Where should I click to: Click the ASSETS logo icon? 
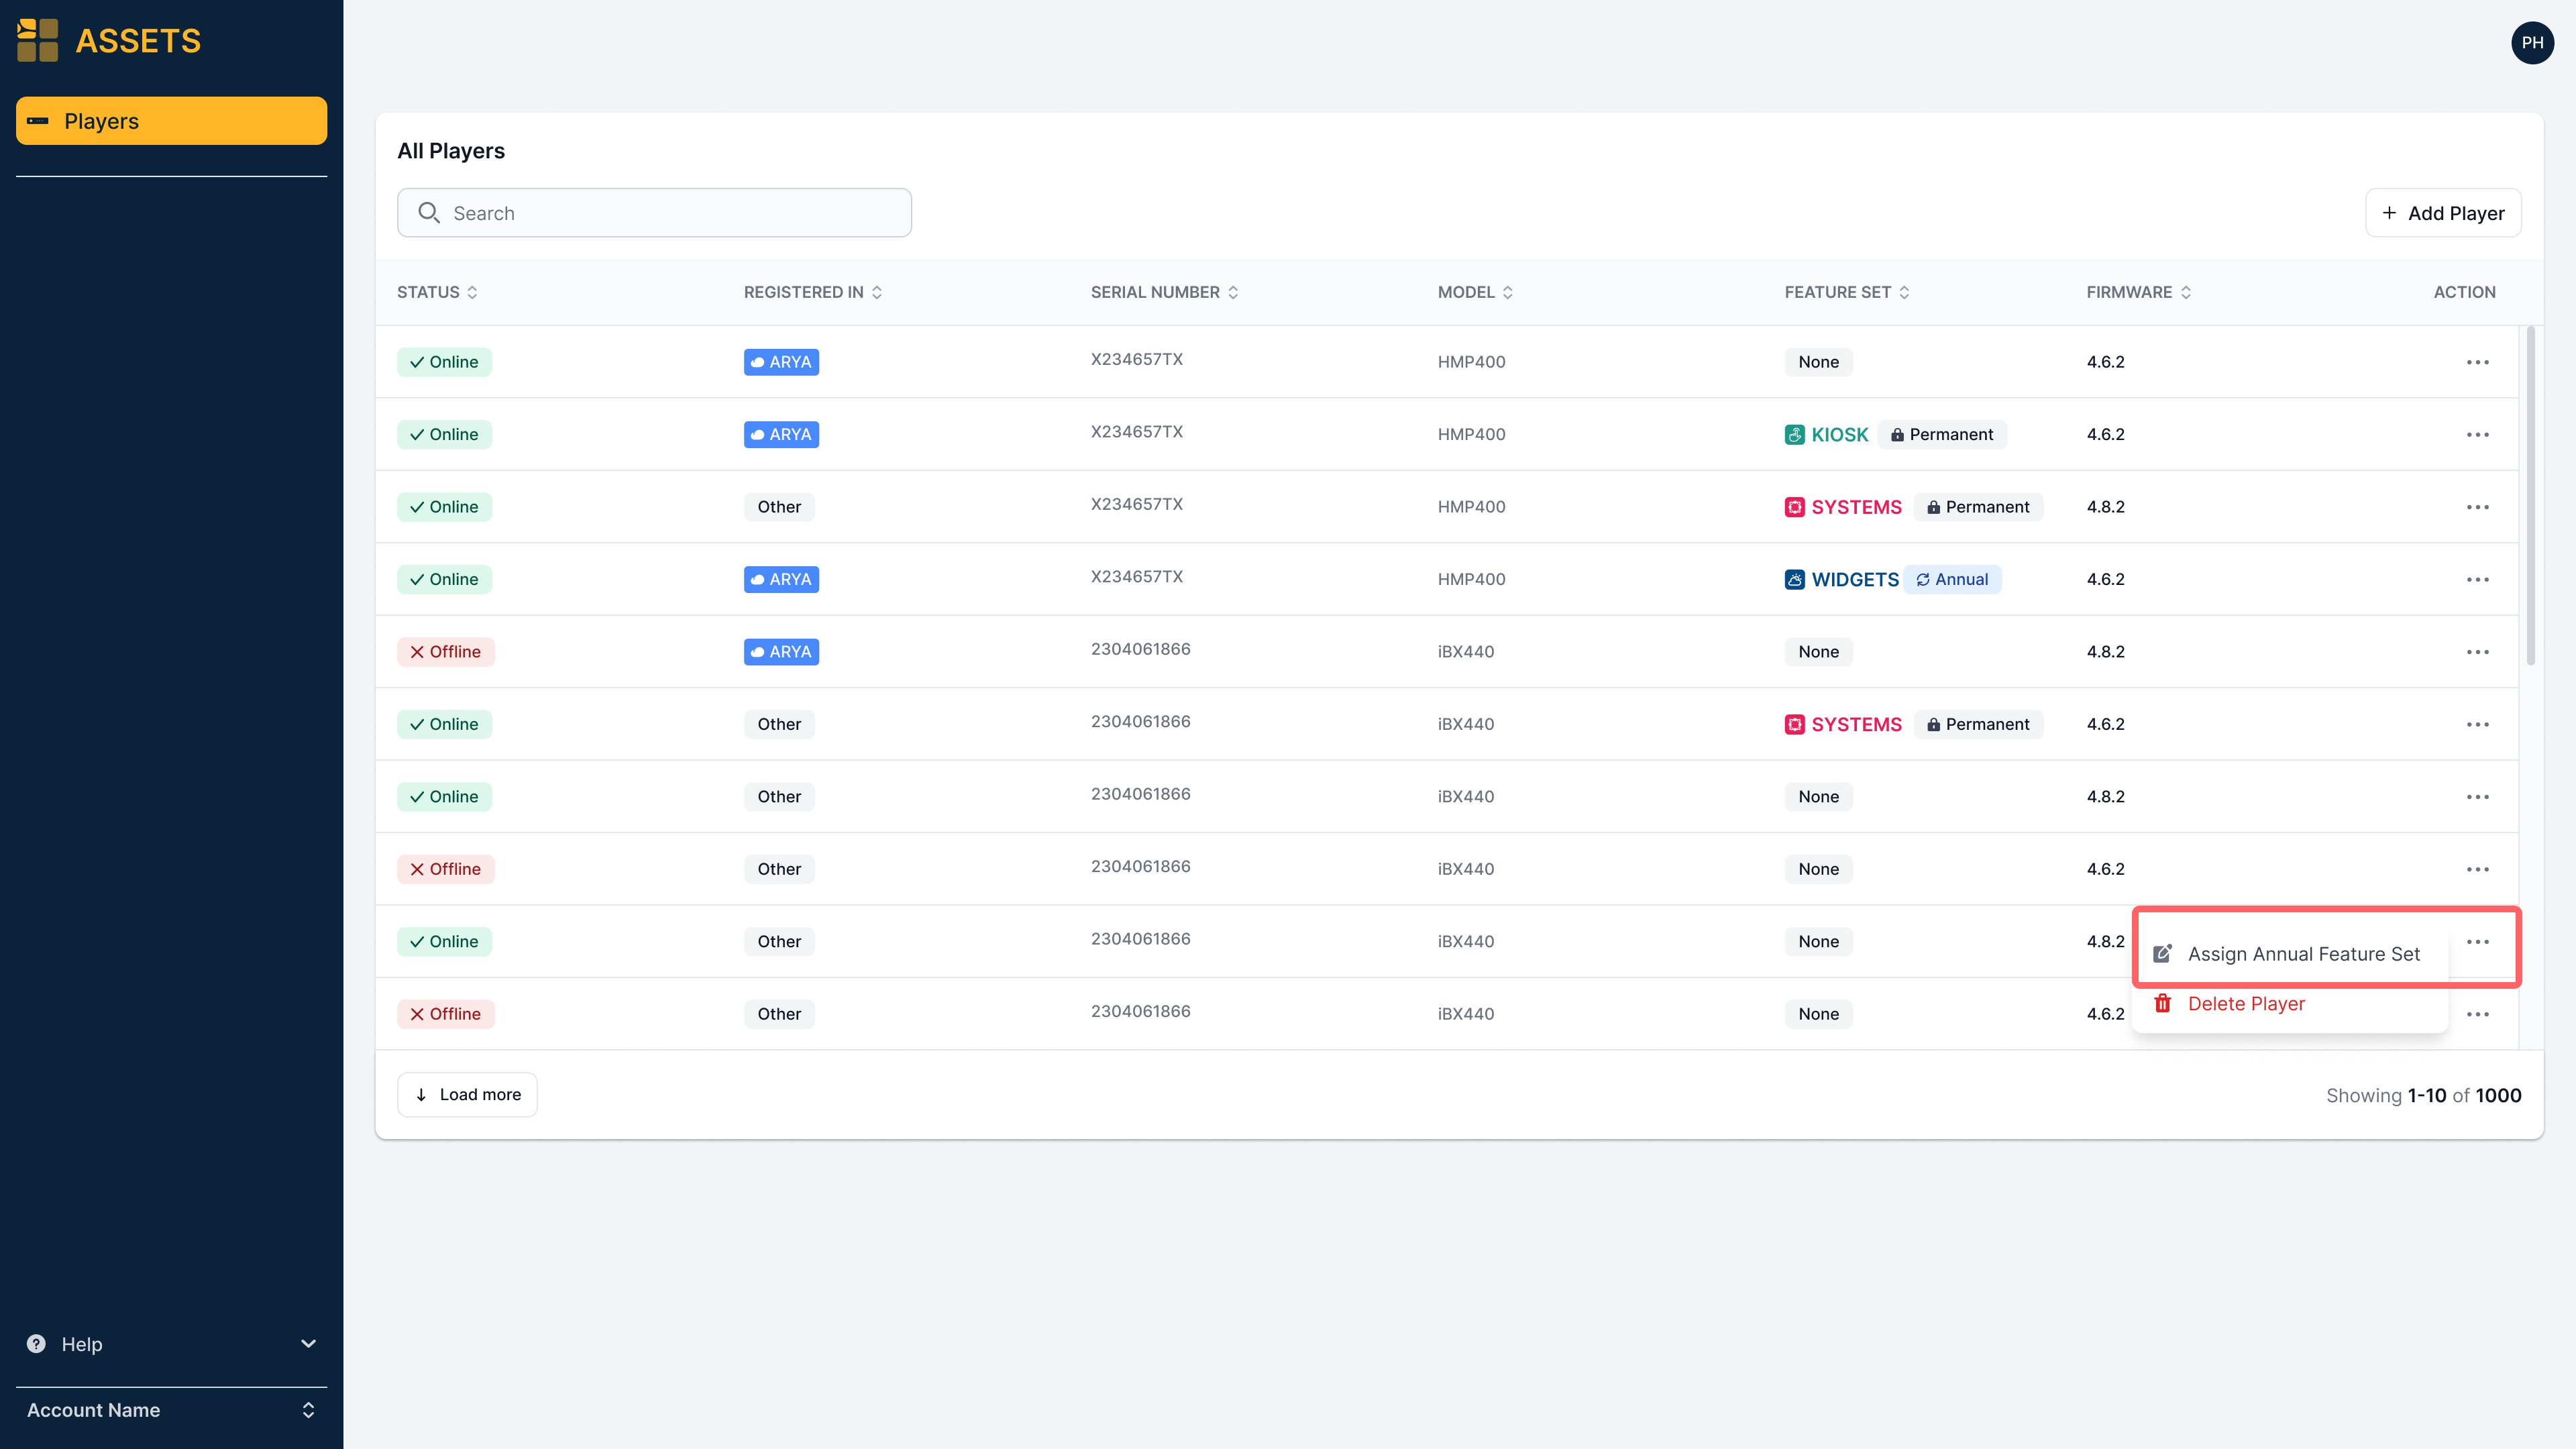pos(38,40)
